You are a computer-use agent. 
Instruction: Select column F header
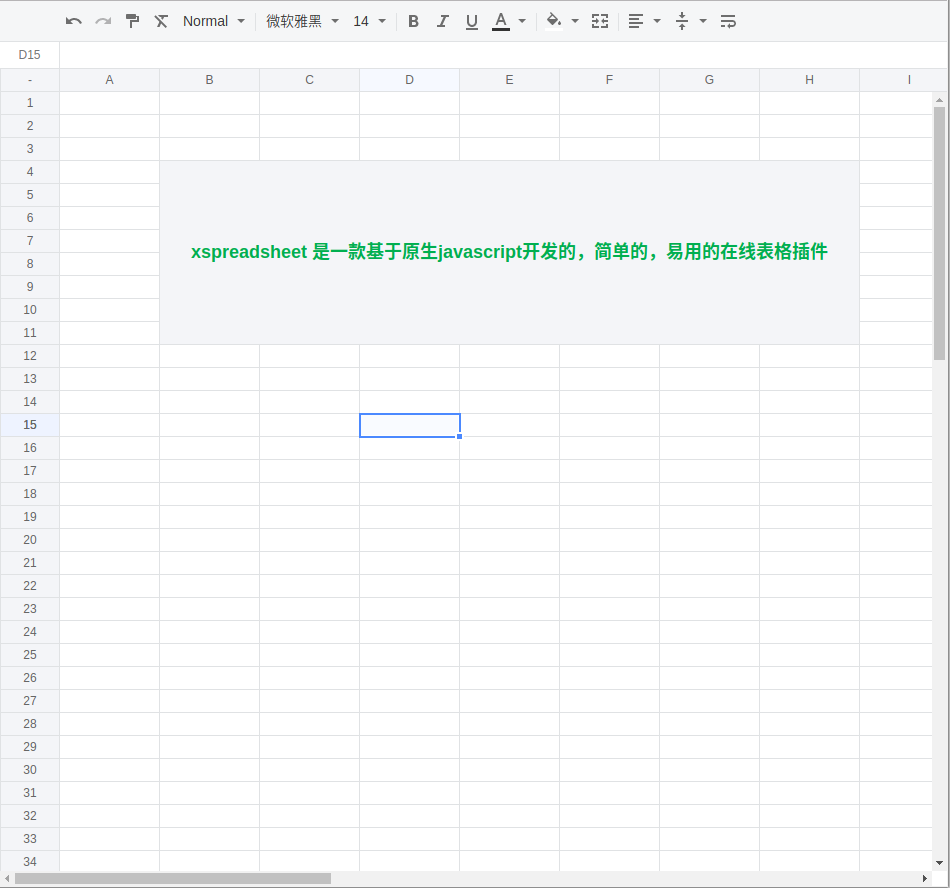610,80
